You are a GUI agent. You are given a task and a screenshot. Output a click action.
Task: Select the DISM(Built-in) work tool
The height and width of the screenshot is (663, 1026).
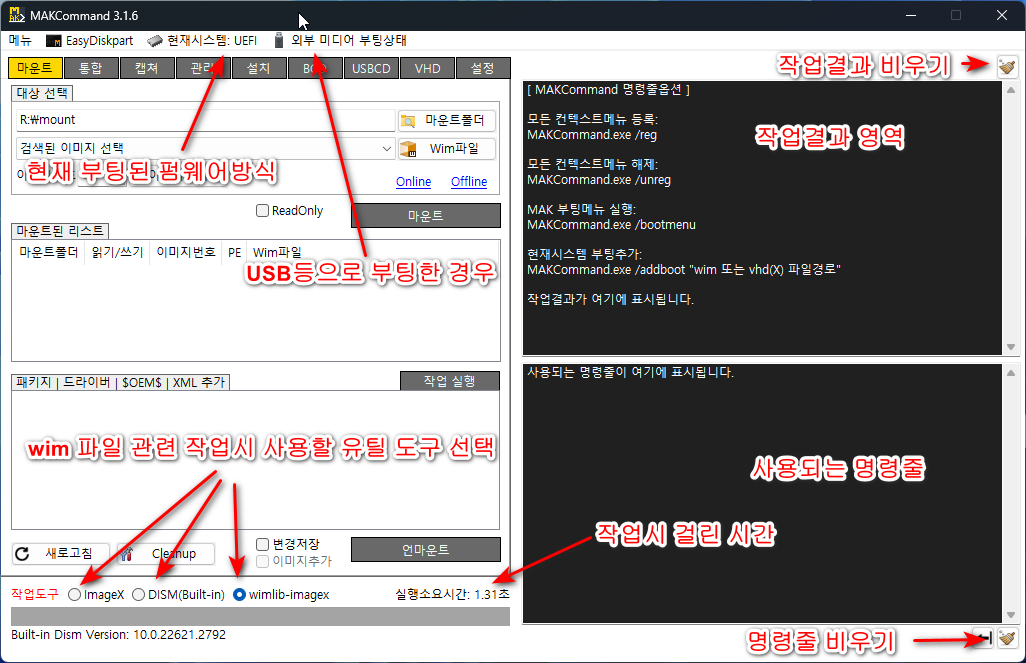pos(138,595)
